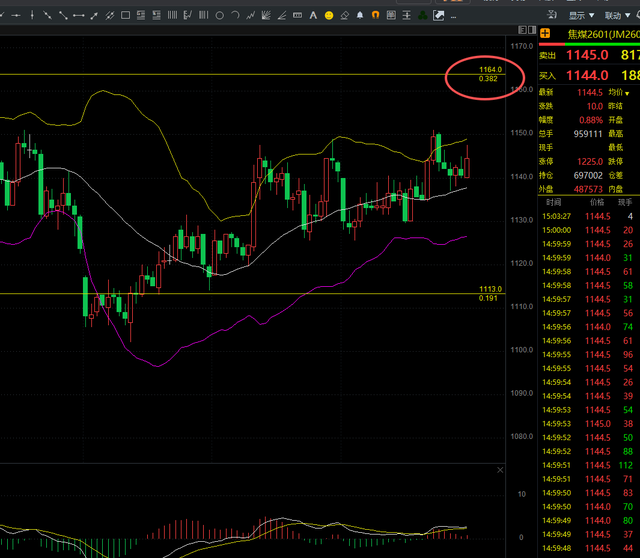Screen dimensions: 640x558
Task: Open the 联动 dropdown menu
Action: (x=617, y=16)
